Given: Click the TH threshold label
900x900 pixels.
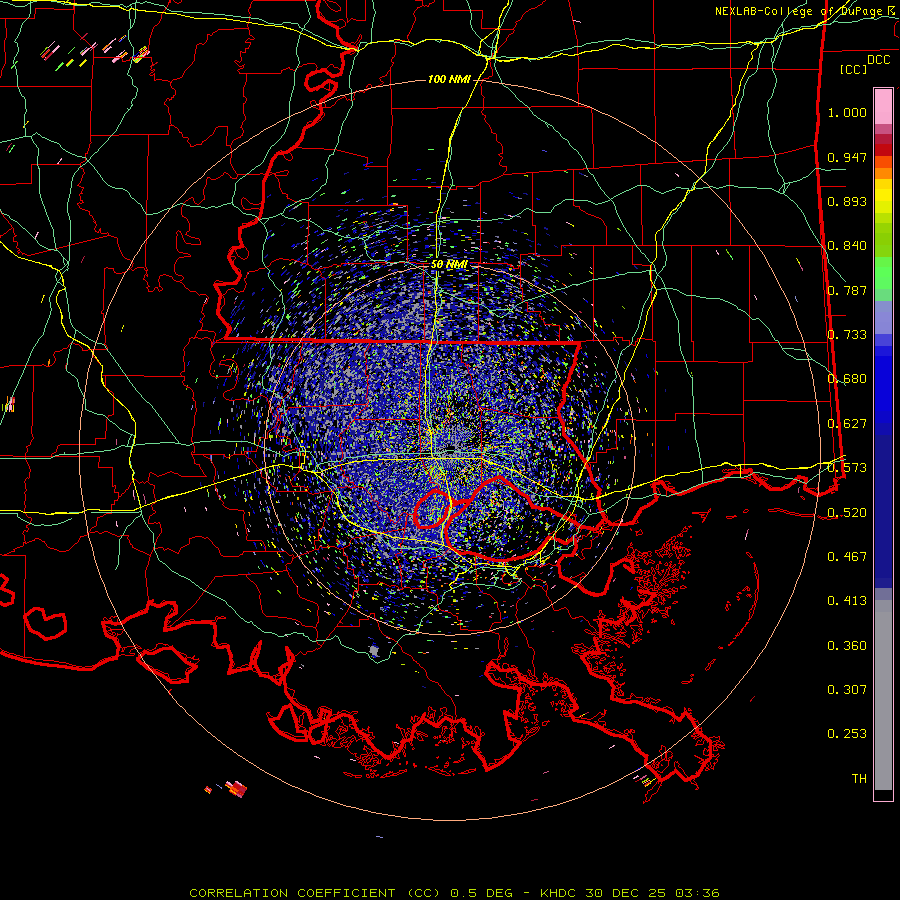Looking at the screenshot, I should 859,779.
